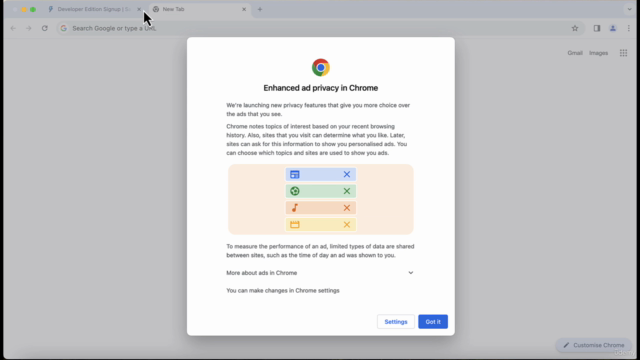Open Gmail link
Image resolution: width=640 pixels, height=360 pixels.
pyautogui.click(x=575, y=53)
